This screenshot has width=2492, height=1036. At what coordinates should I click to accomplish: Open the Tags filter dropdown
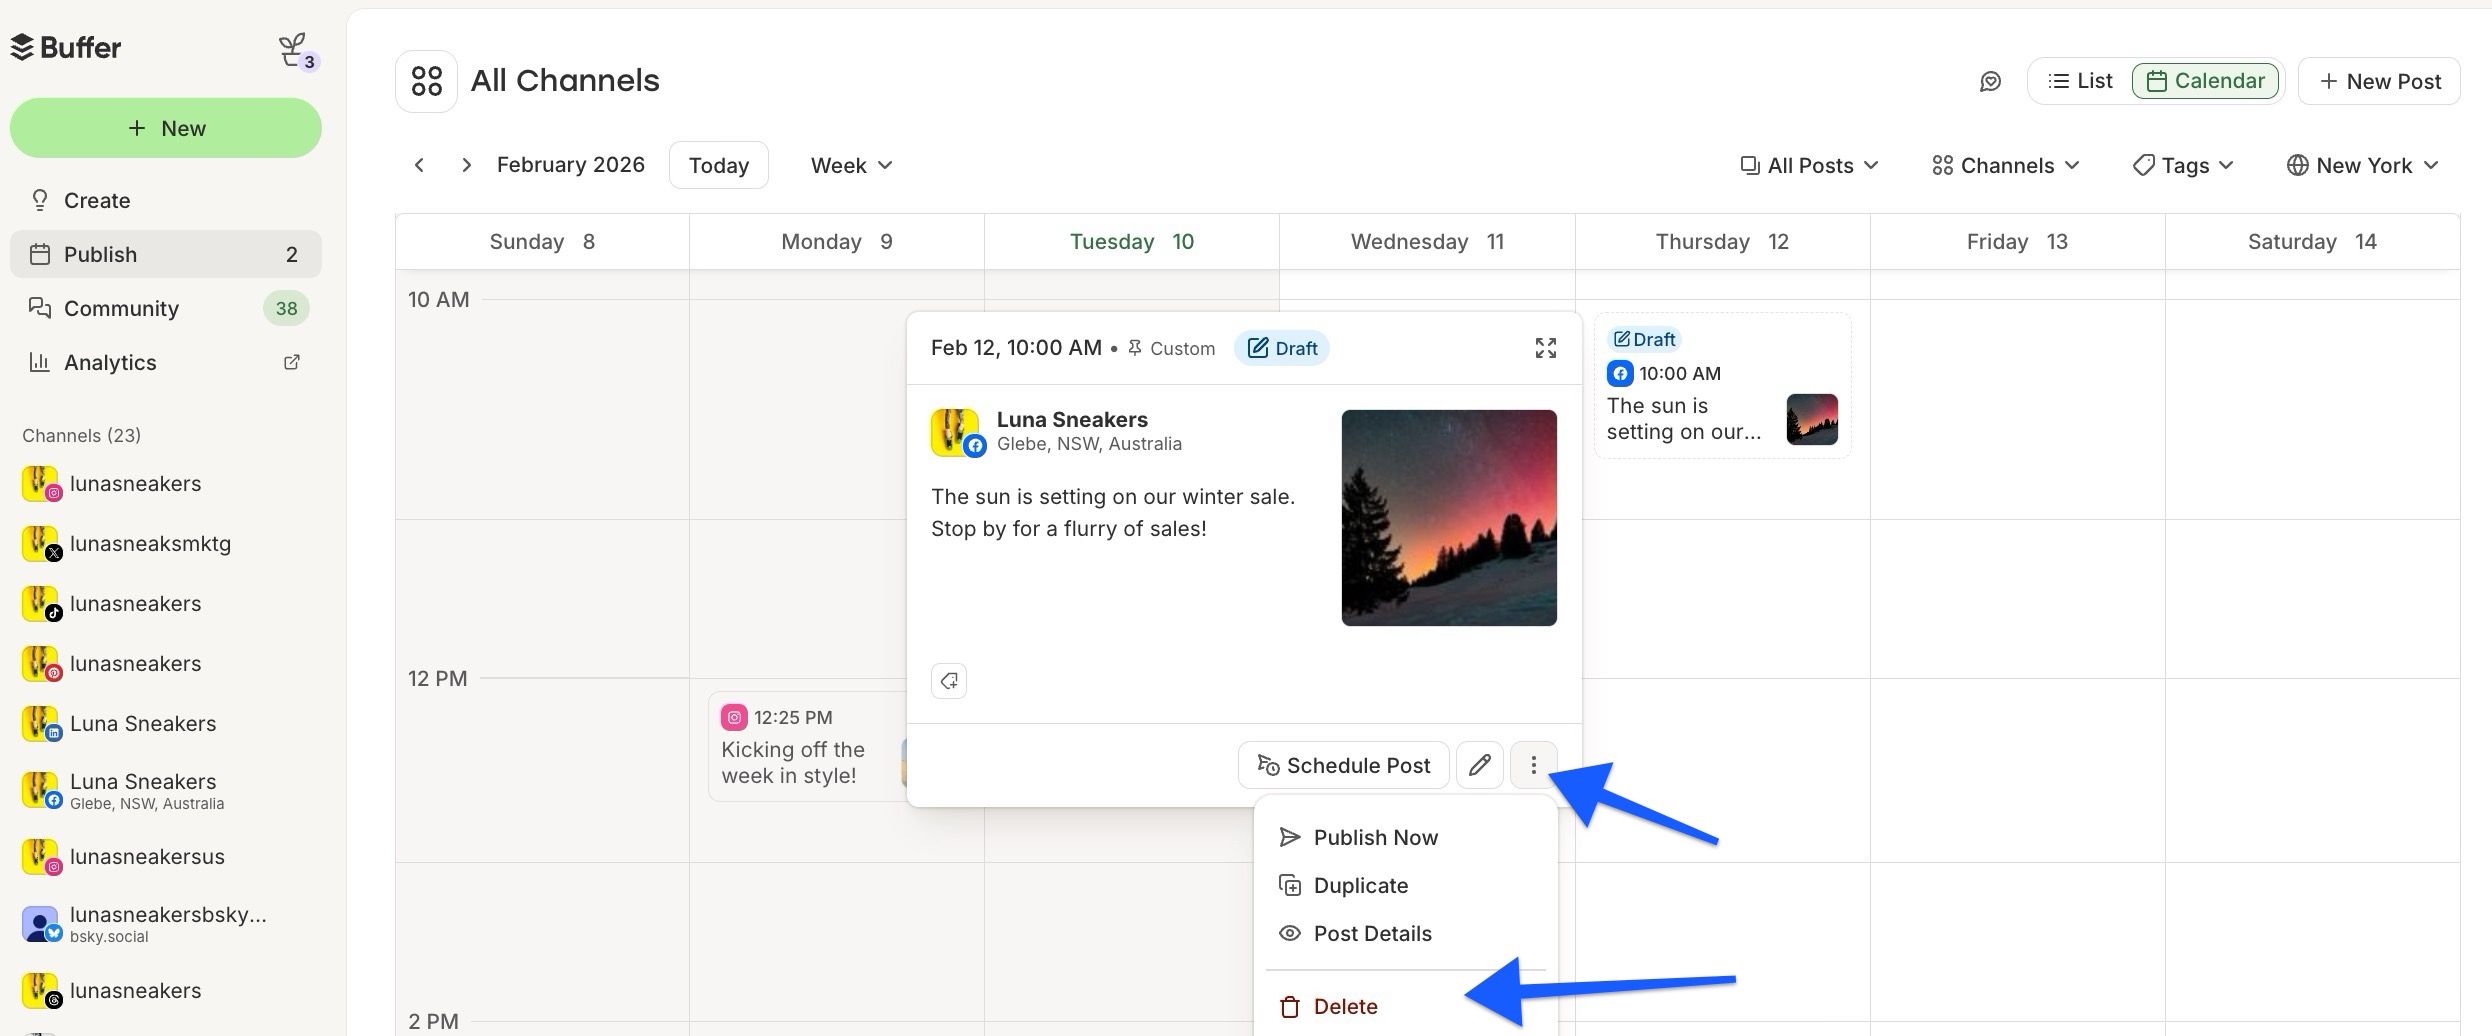[x=2183, y=165]
